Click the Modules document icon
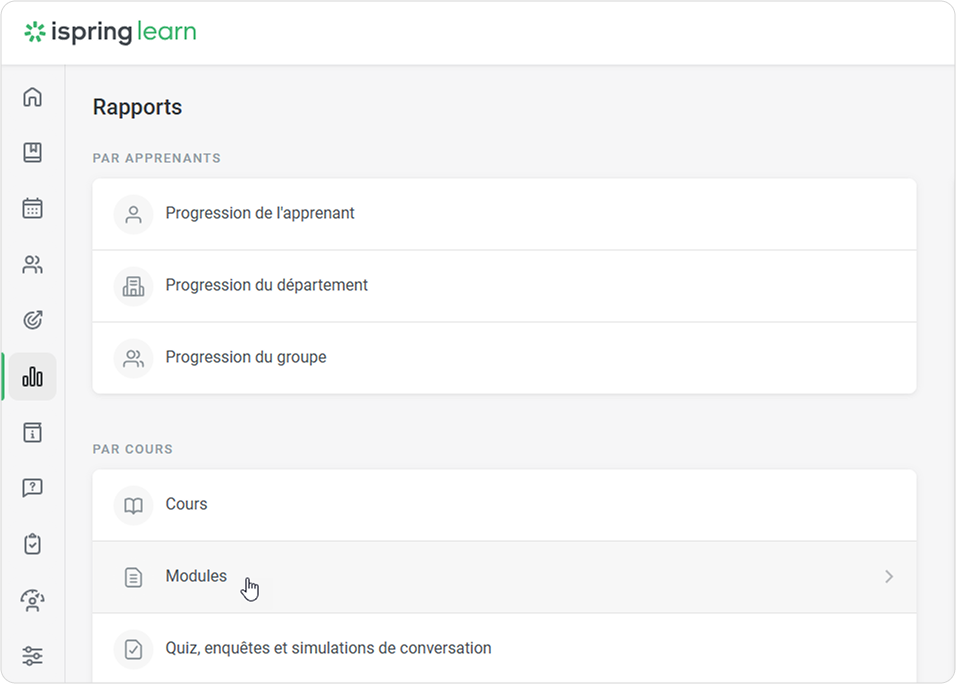Viewport: 956px width, 684px height. pos(133,577)
